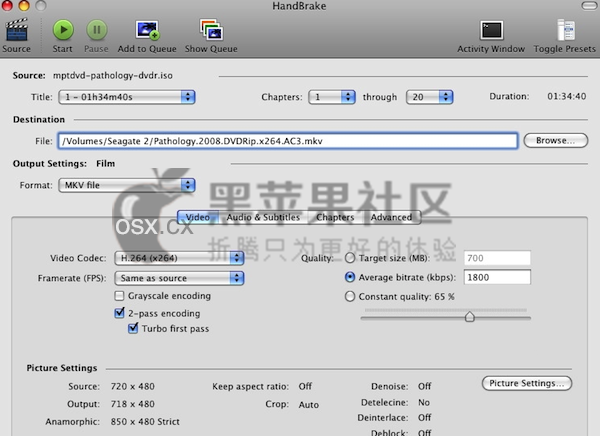600x436 pixels.
Task: Switch to the Chapters tab
Action: coord(335,217)
